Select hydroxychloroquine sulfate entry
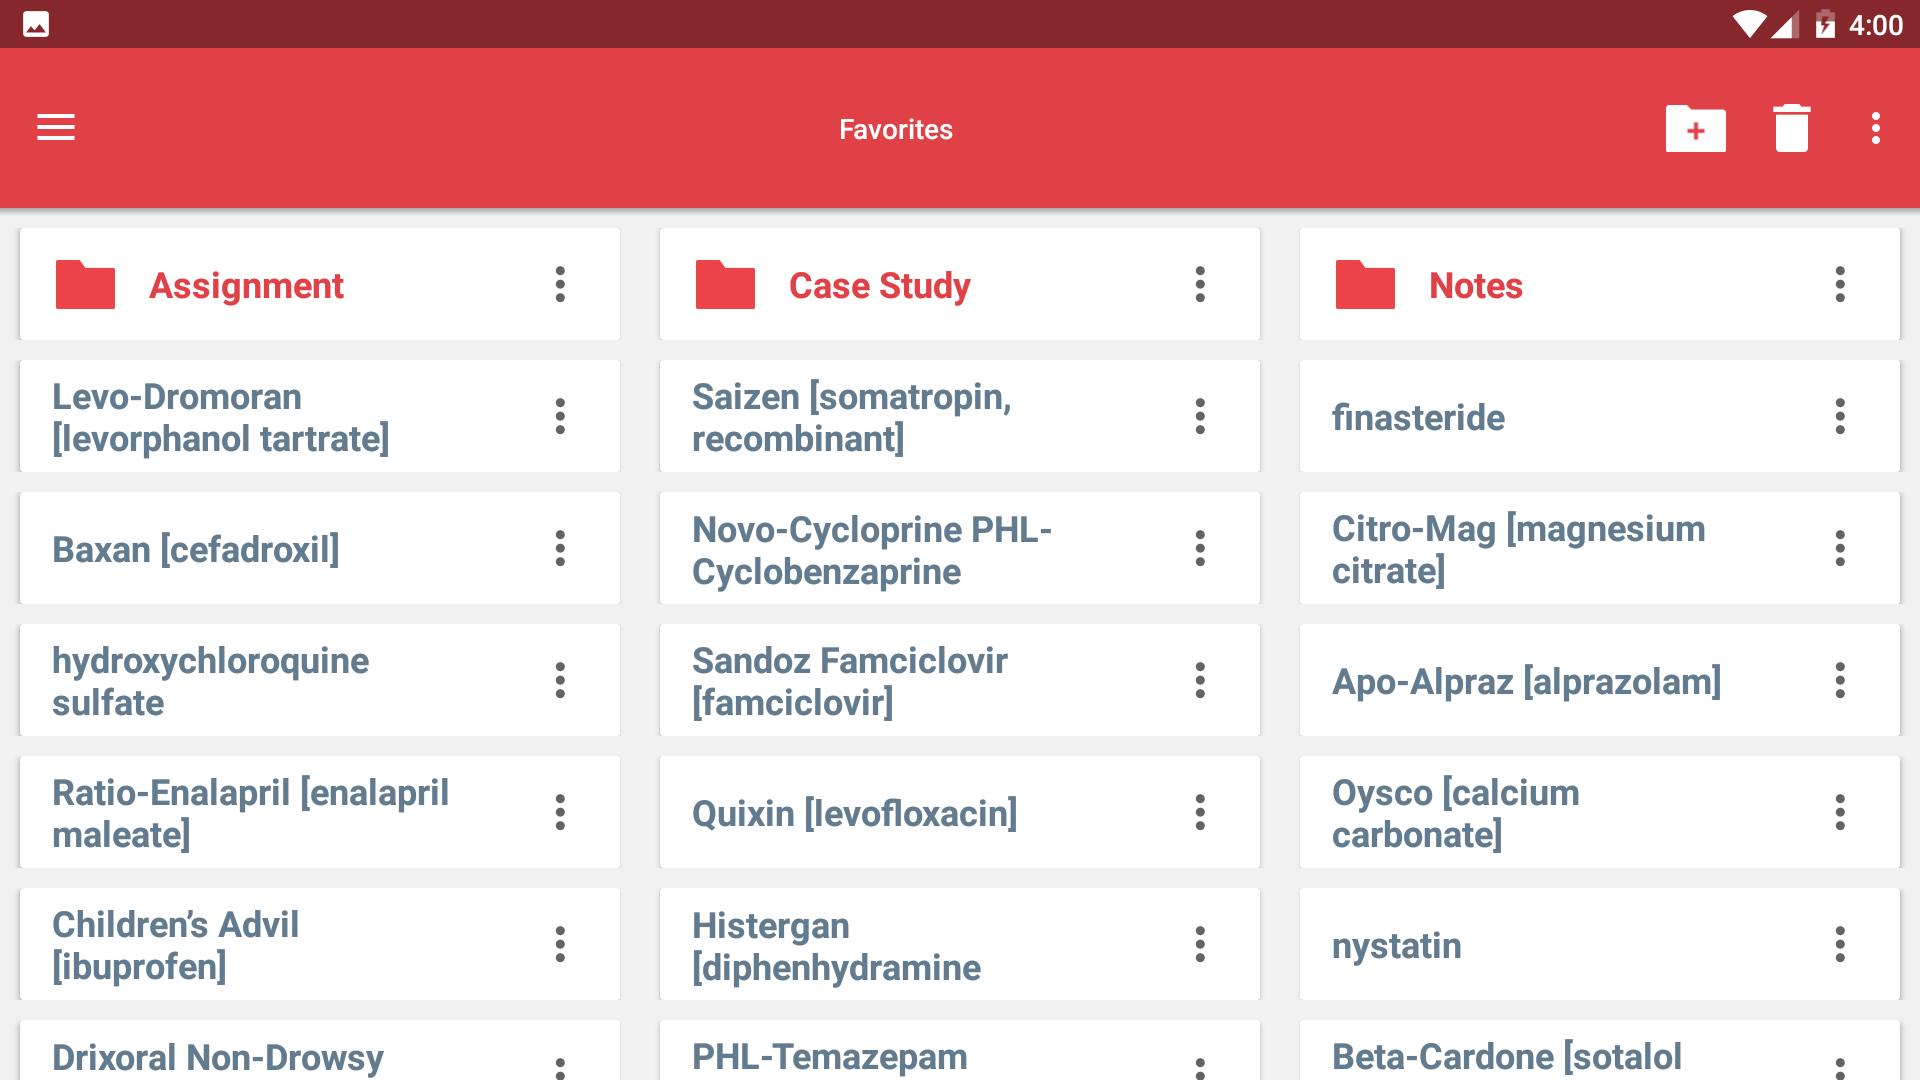Viewport: 1920px width, 1080px height. [x=319, y=680]
